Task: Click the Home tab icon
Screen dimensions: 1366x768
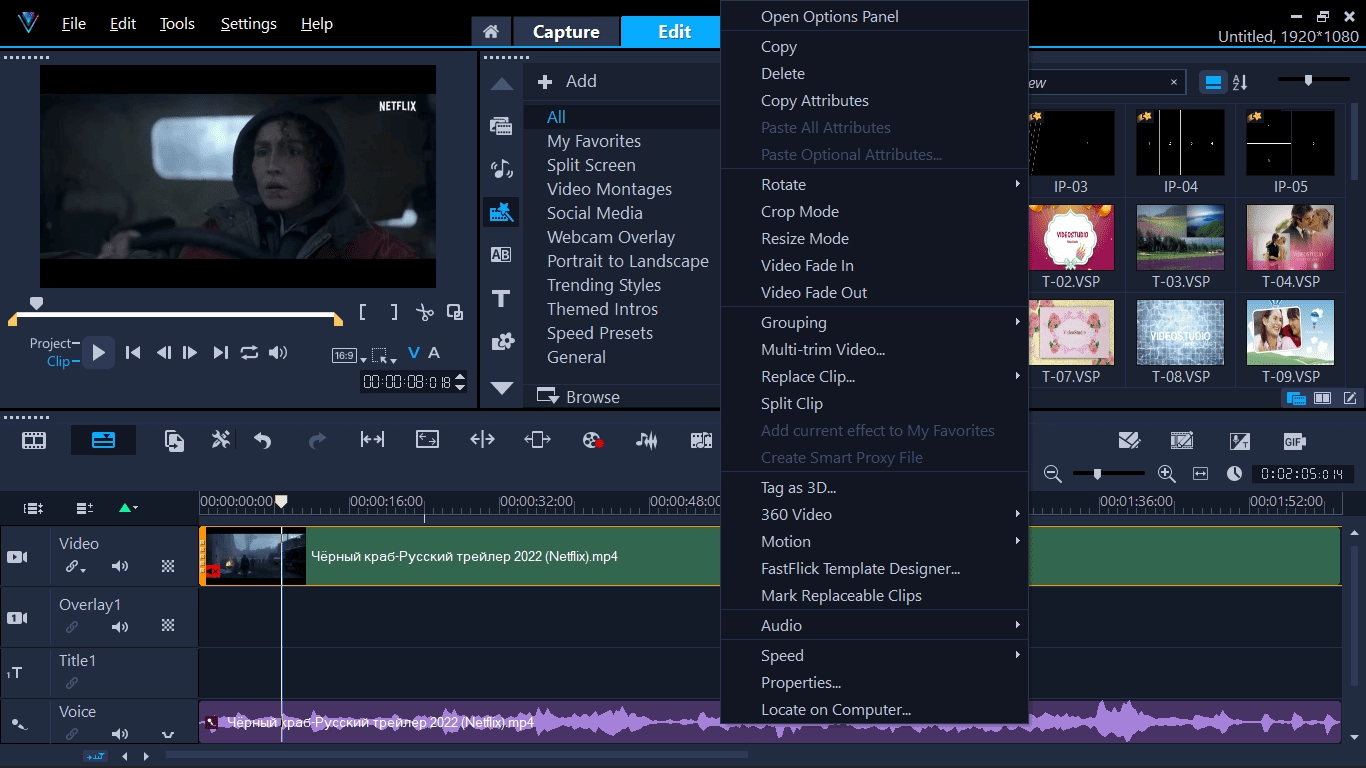Action: click(491, 31)
